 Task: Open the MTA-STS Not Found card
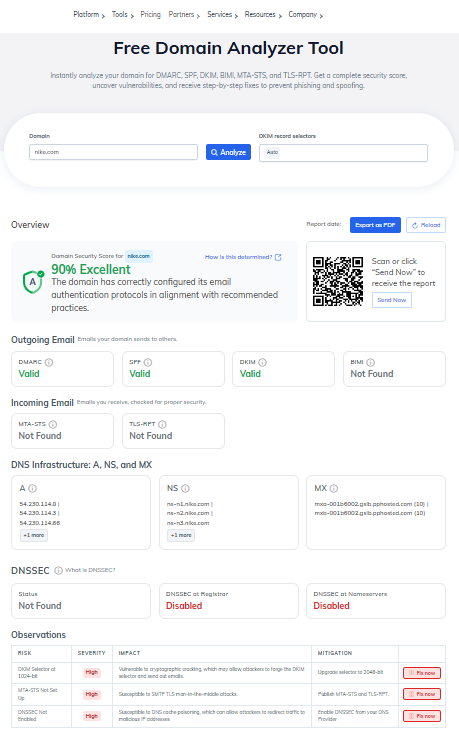click(62, 431)
